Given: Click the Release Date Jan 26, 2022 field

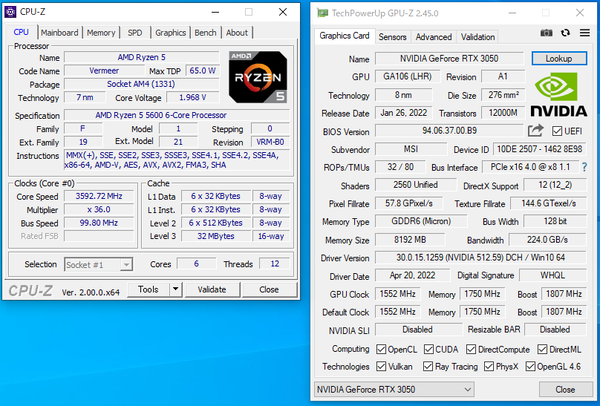Looking at the screenshot, I should pos(404,113).
